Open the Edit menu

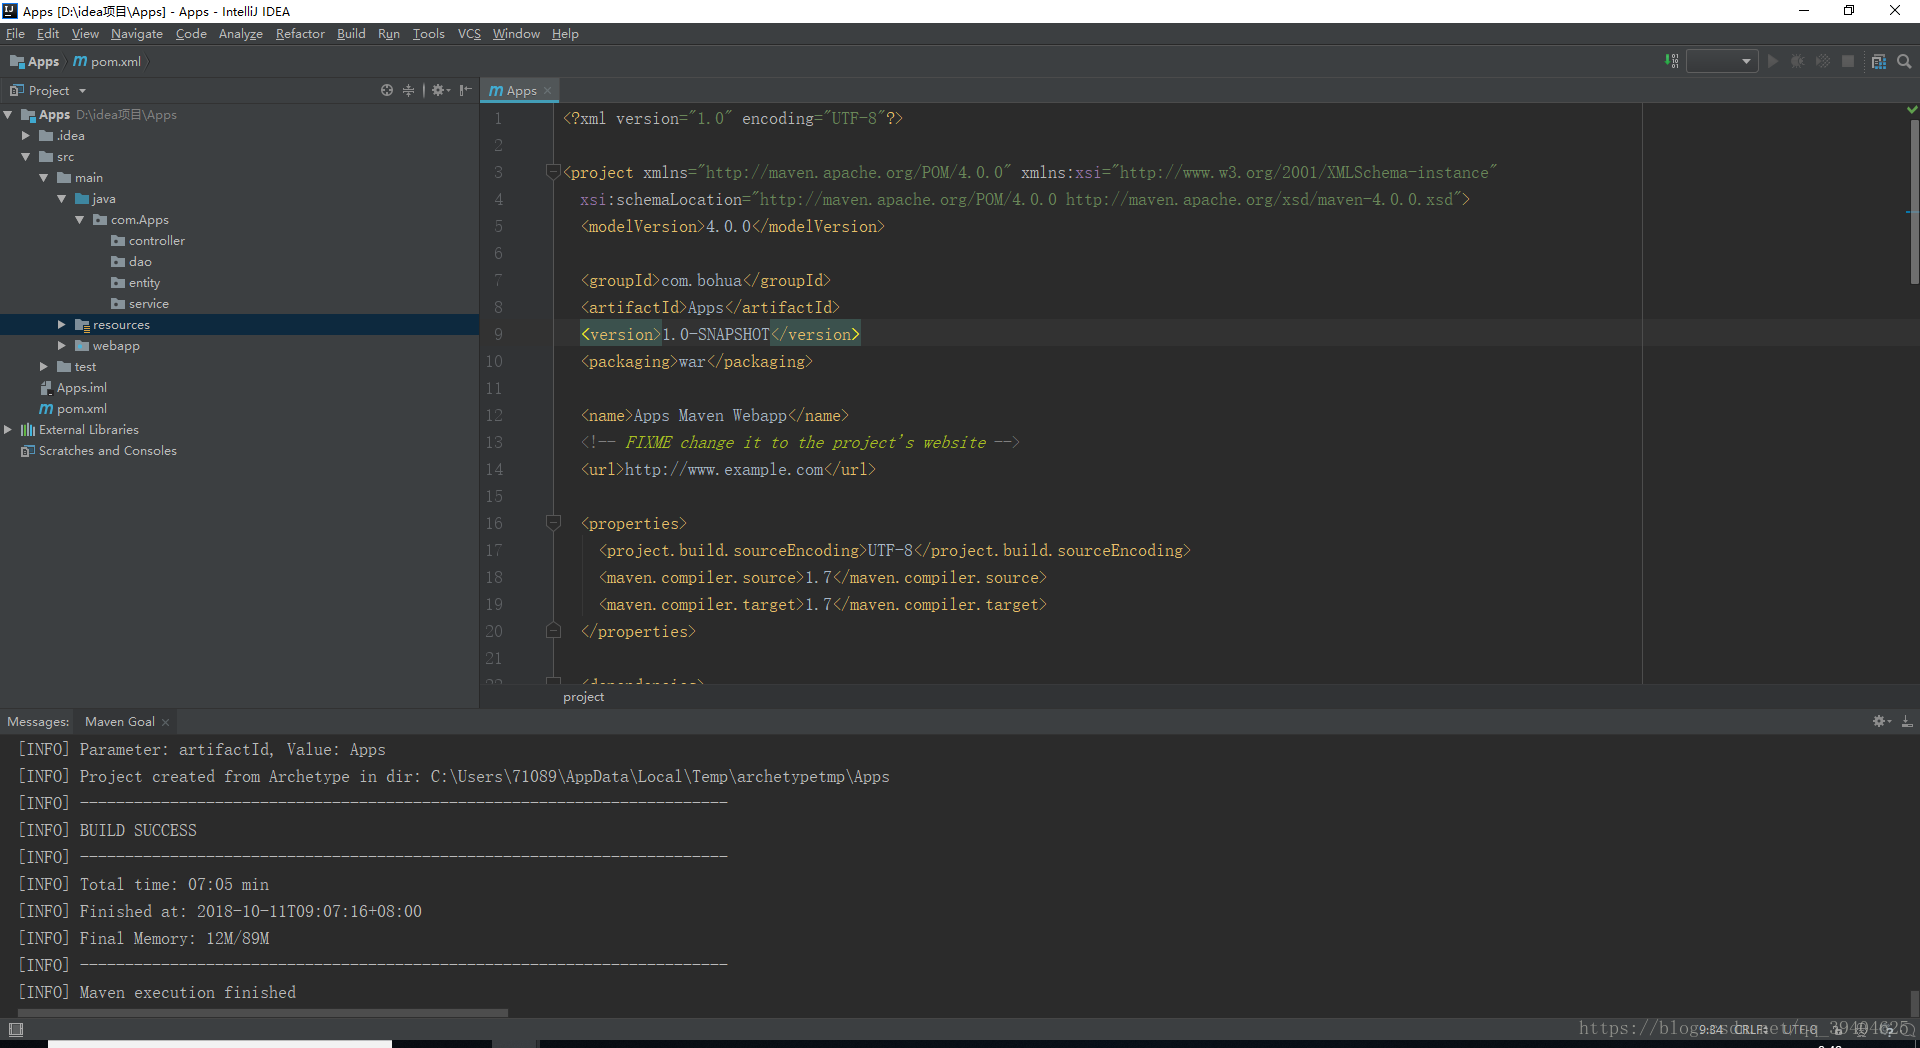coord(48,34)
